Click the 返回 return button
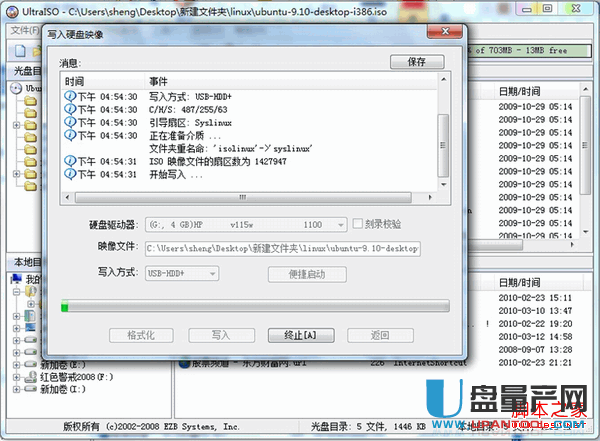The image size is (600, 441). (x=380, y=335)
